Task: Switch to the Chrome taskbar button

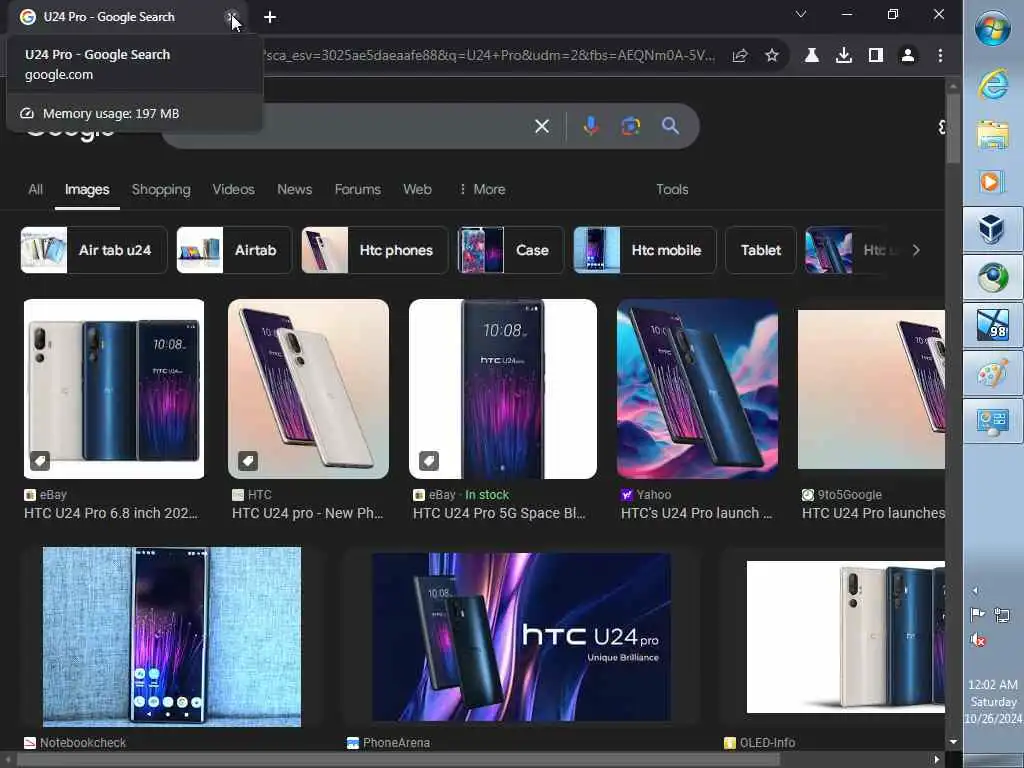Action: coord(993,278)
